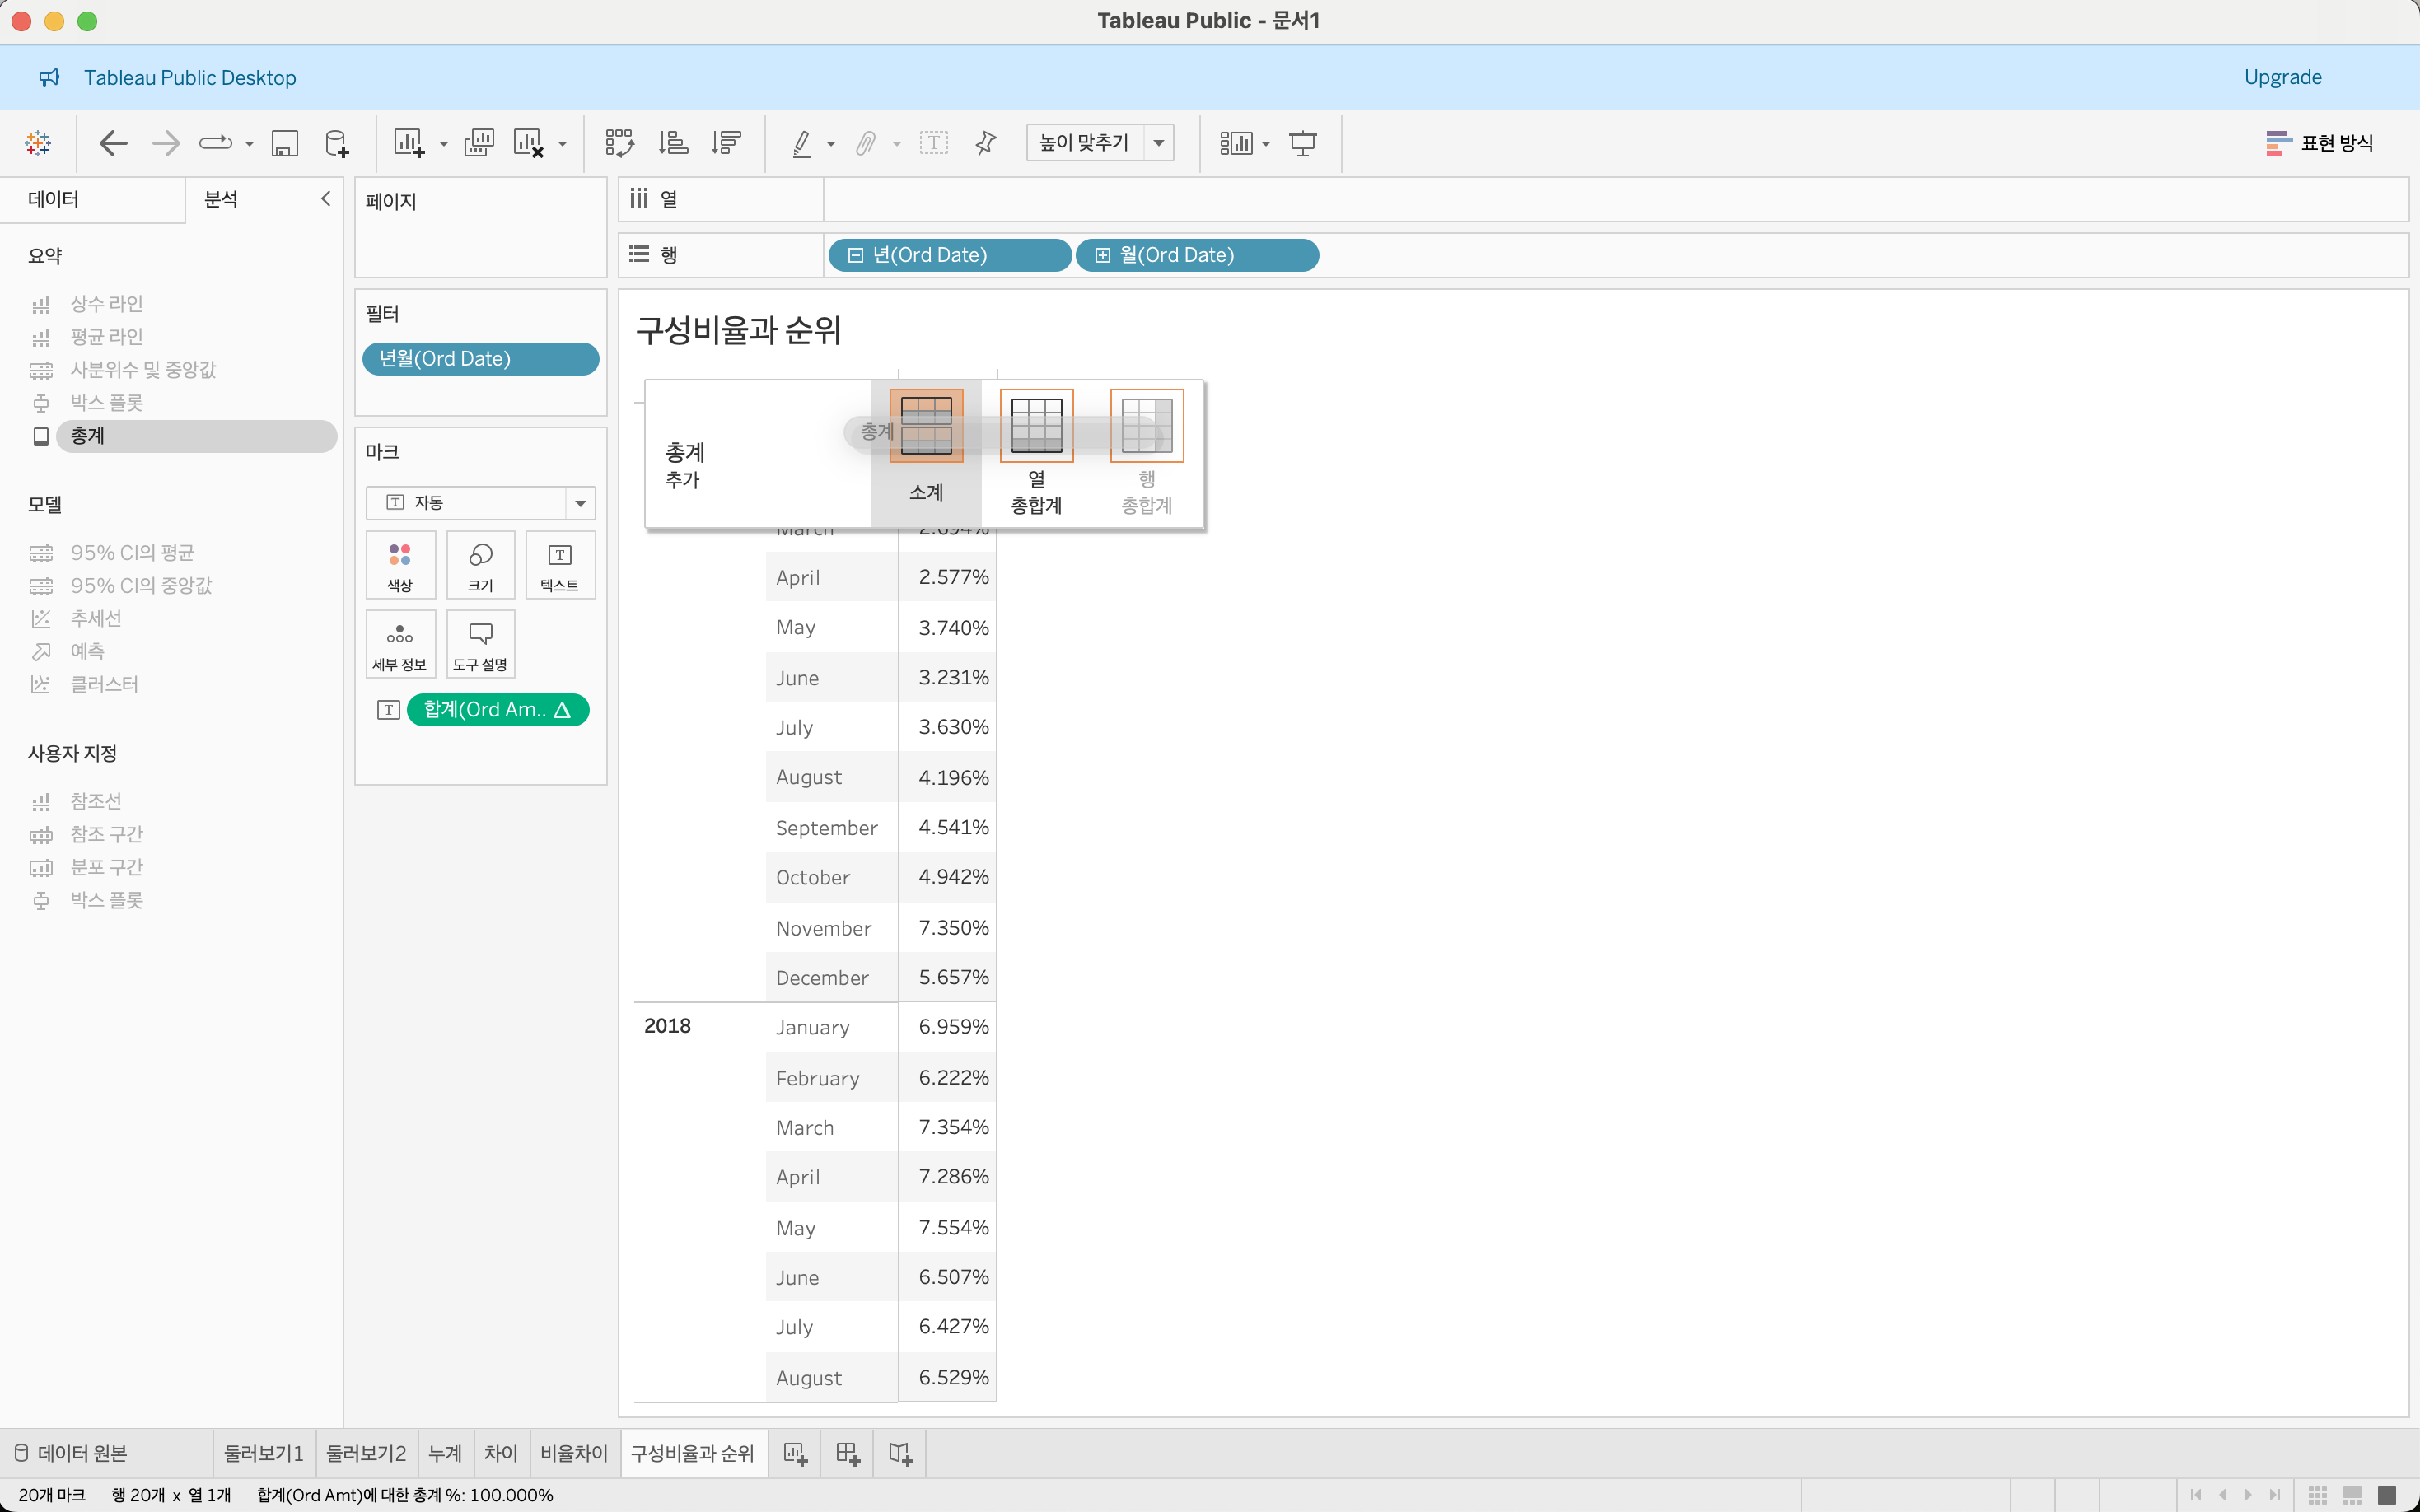
Task: Collapse the side pane with the chevron
Action: point(325,199)
